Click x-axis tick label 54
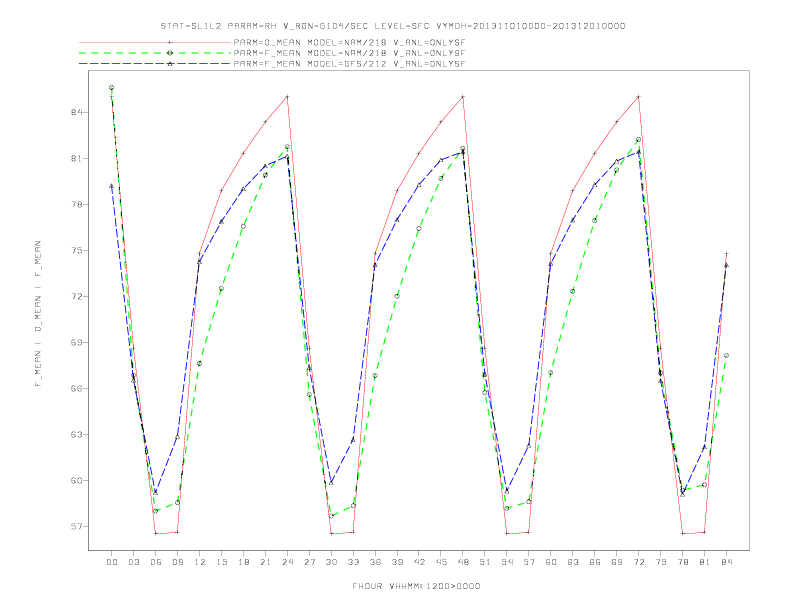The width and height of the screenshot is (792, 612). click(507, 562)
